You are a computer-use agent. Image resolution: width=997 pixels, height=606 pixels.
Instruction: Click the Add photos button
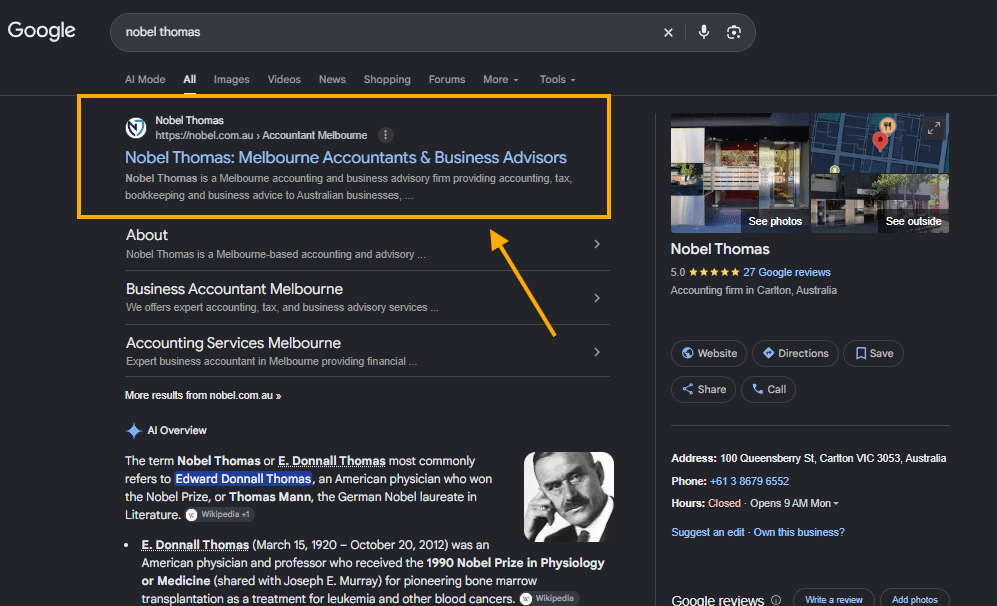click(914, 599)
